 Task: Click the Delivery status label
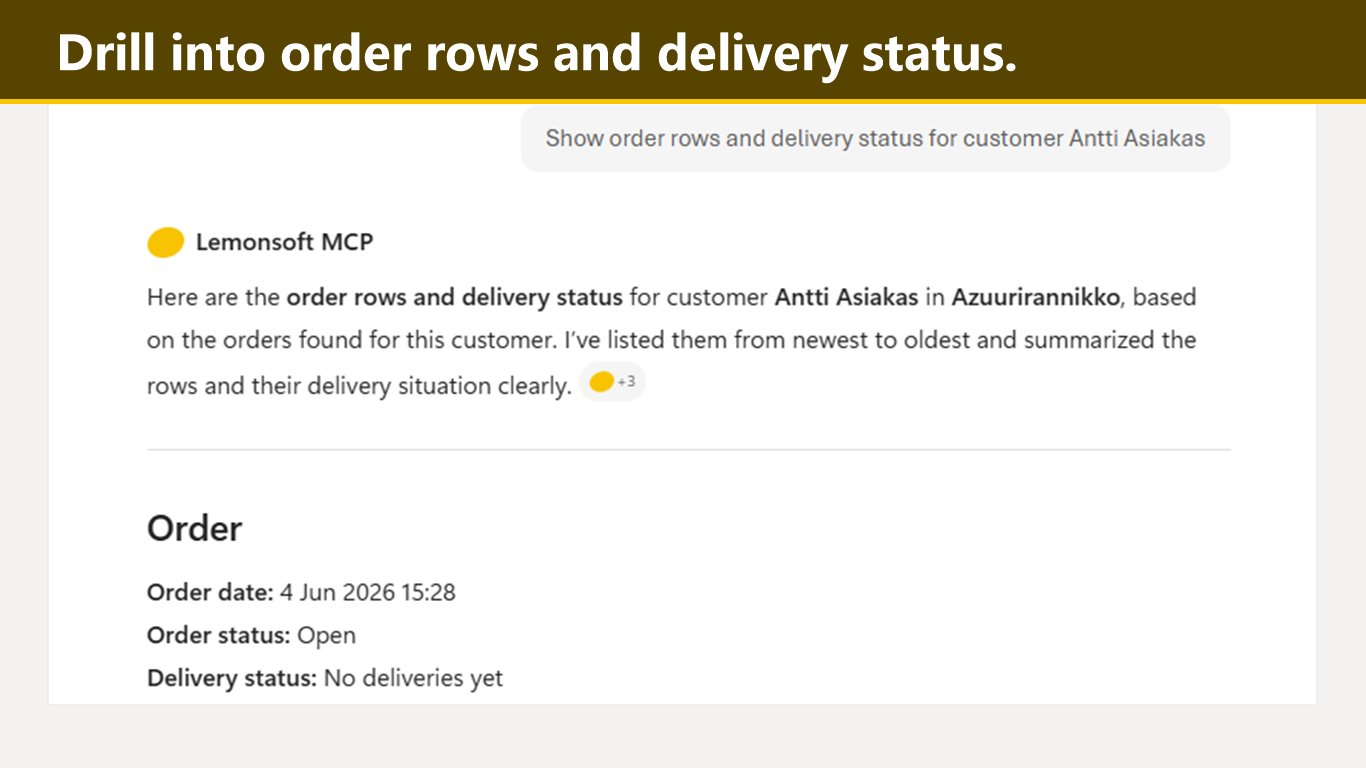(232, 678)
